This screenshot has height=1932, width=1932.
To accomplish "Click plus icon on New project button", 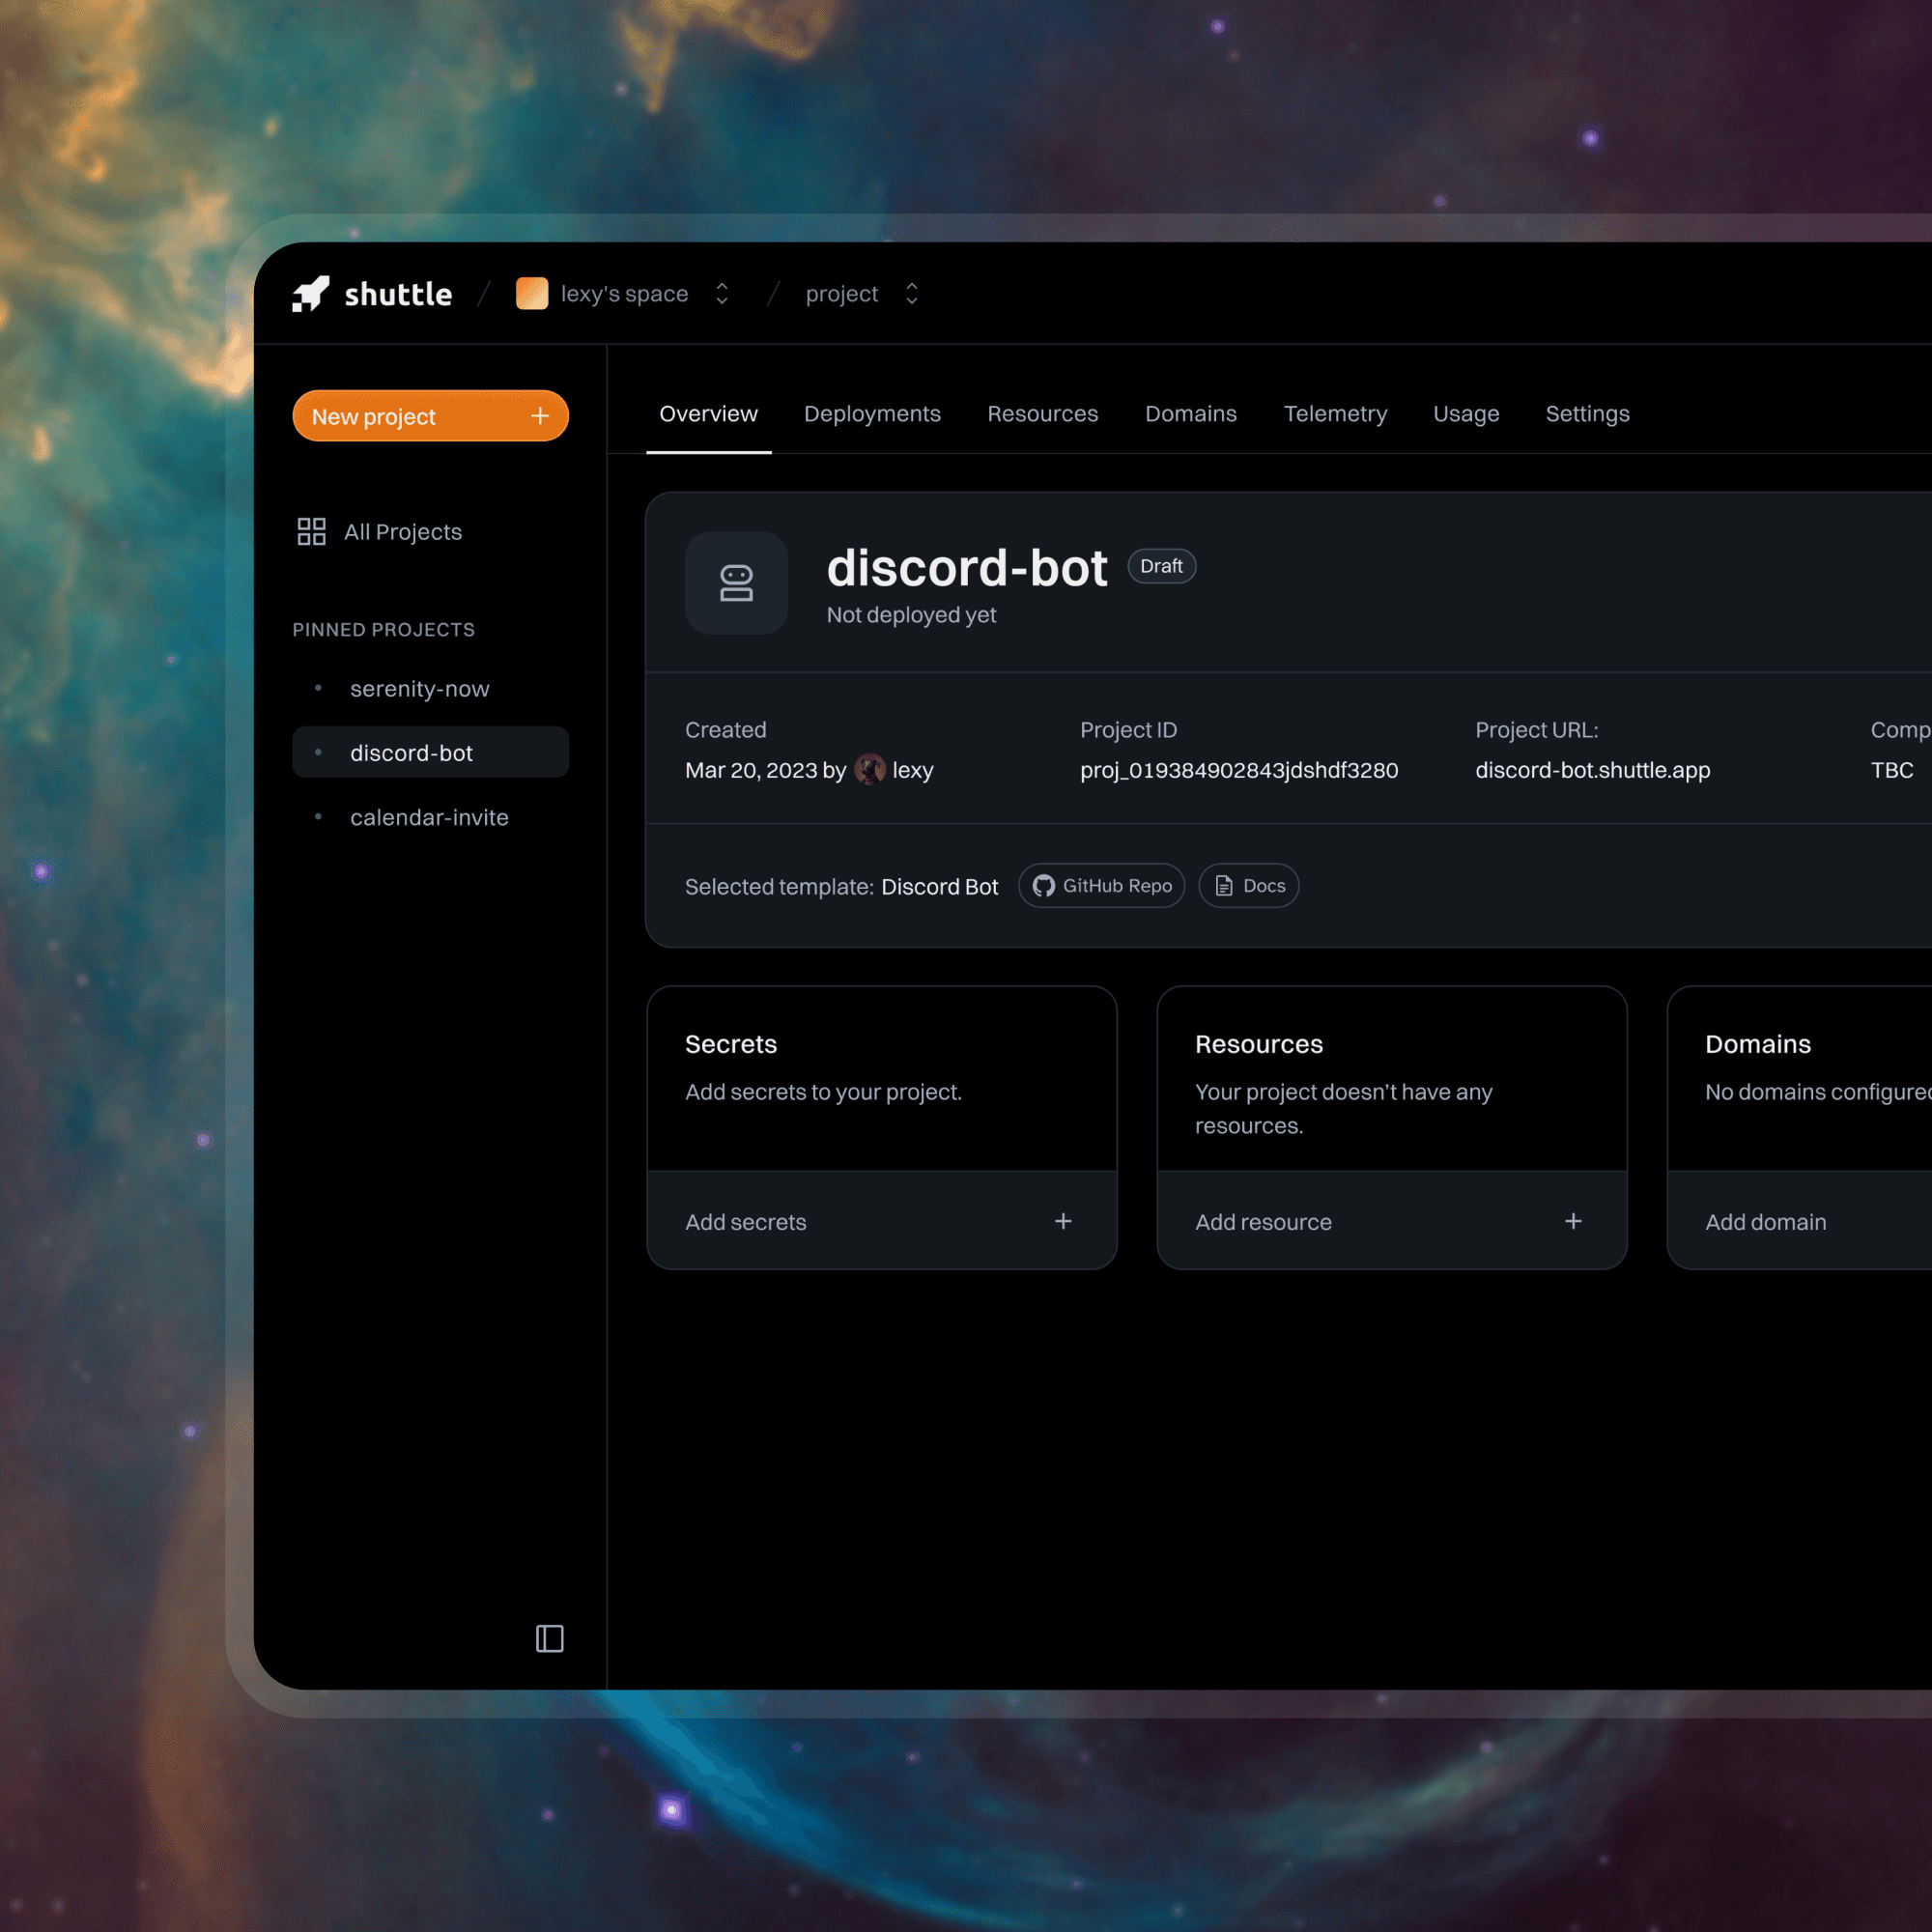I will 540,416.
